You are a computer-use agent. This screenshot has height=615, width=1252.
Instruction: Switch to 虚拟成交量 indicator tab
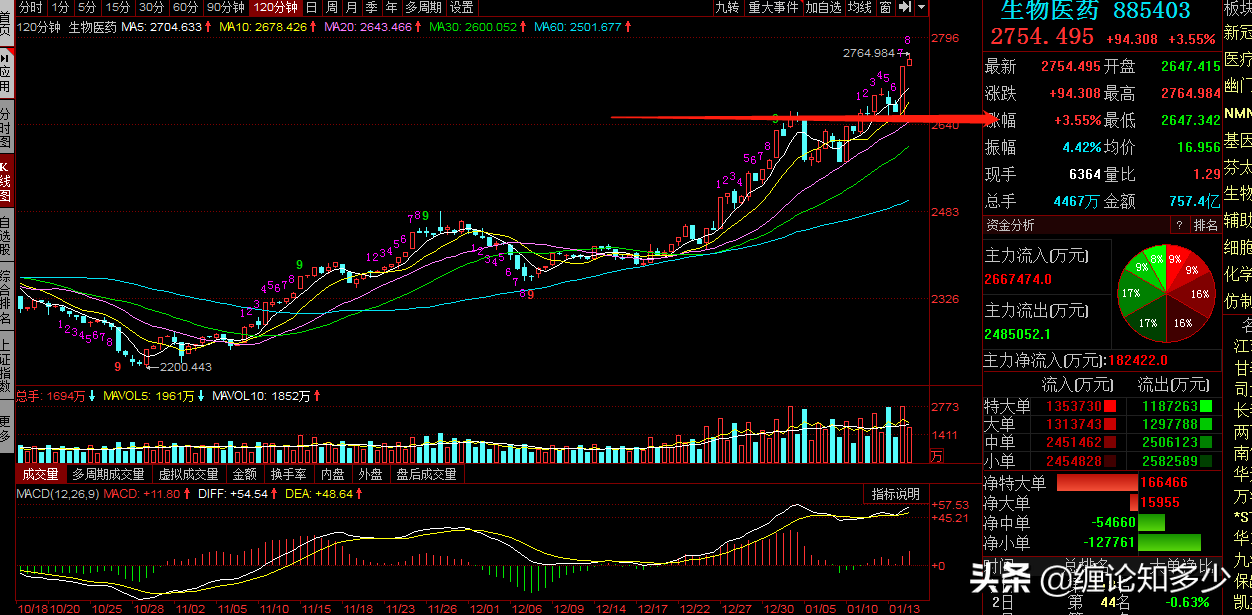(x=188, y=474)
